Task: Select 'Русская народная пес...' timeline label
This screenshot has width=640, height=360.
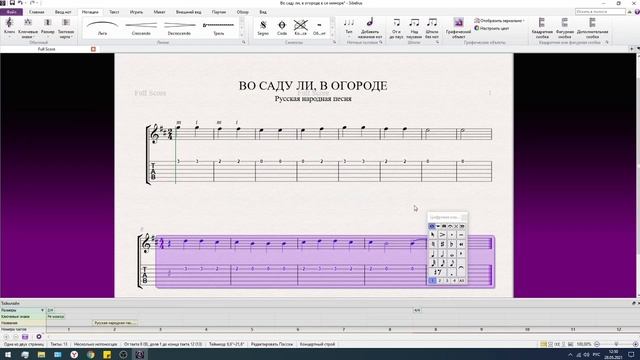Action: (x=114, y=323)
